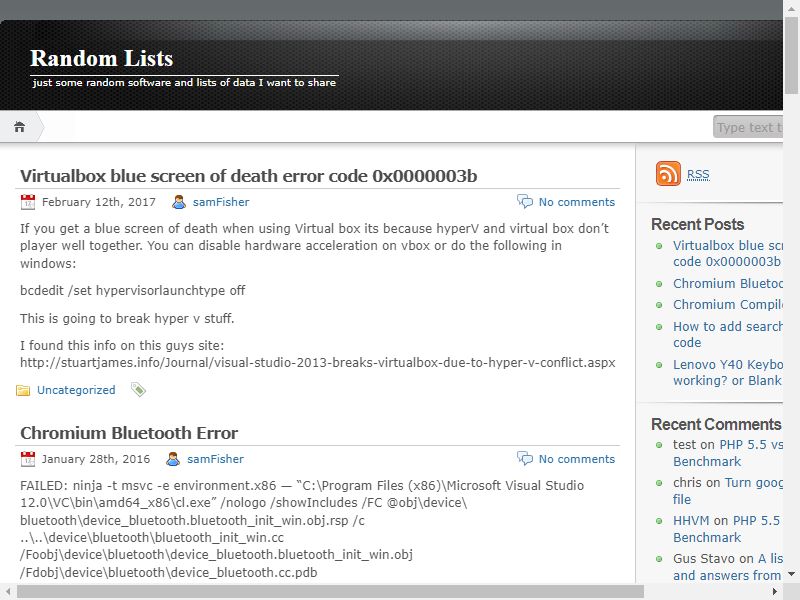Click the scroll down arrow of vertical scrollbar
This screenshot has width=800, height=600.
pos(791,574)
